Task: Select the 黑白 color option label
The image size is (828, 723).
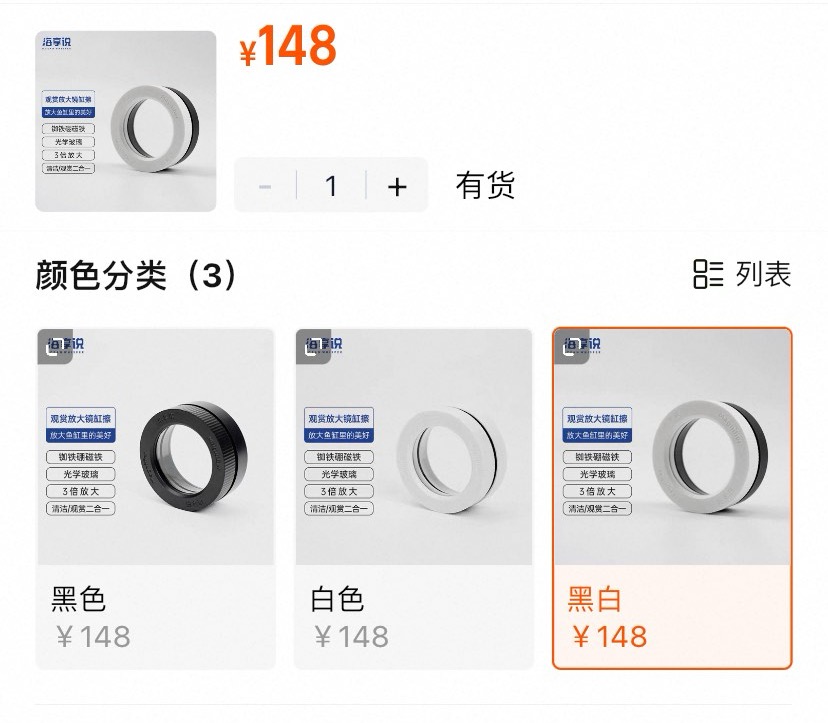Action: pos(595,599)
